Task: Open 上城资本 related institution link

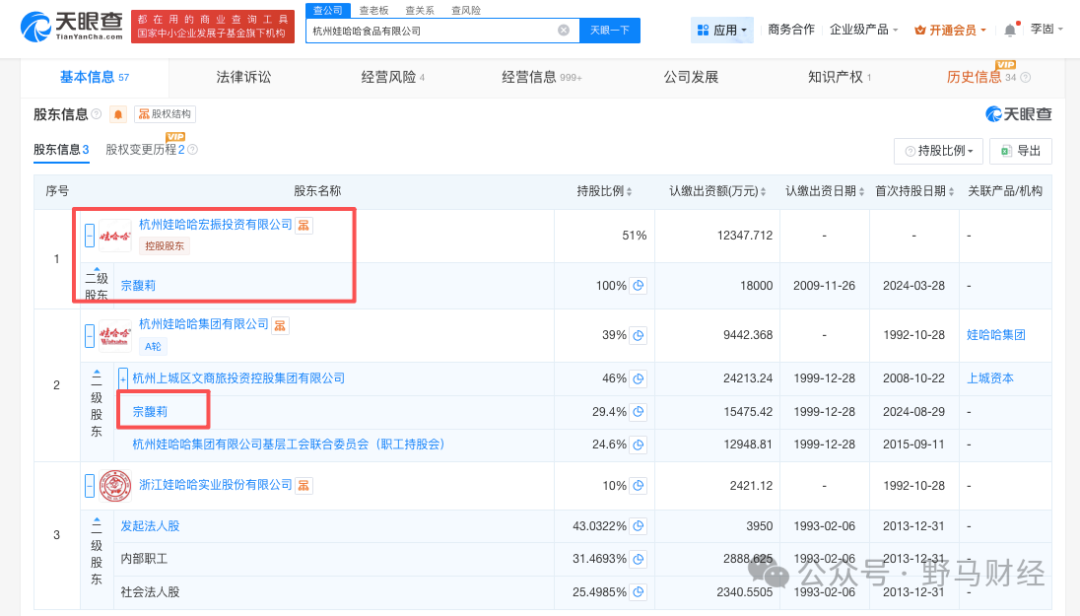Action: pos(990,378)
